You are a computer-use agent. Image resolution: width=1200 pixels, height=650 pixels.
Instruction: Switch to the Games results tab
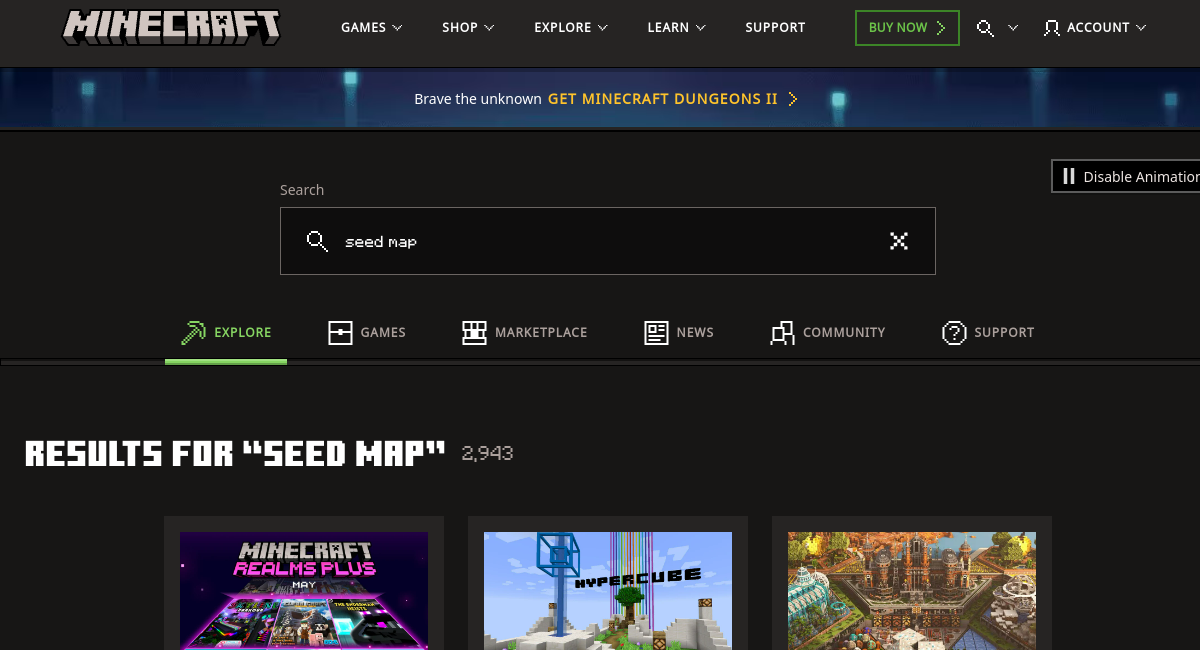point(367,333)
